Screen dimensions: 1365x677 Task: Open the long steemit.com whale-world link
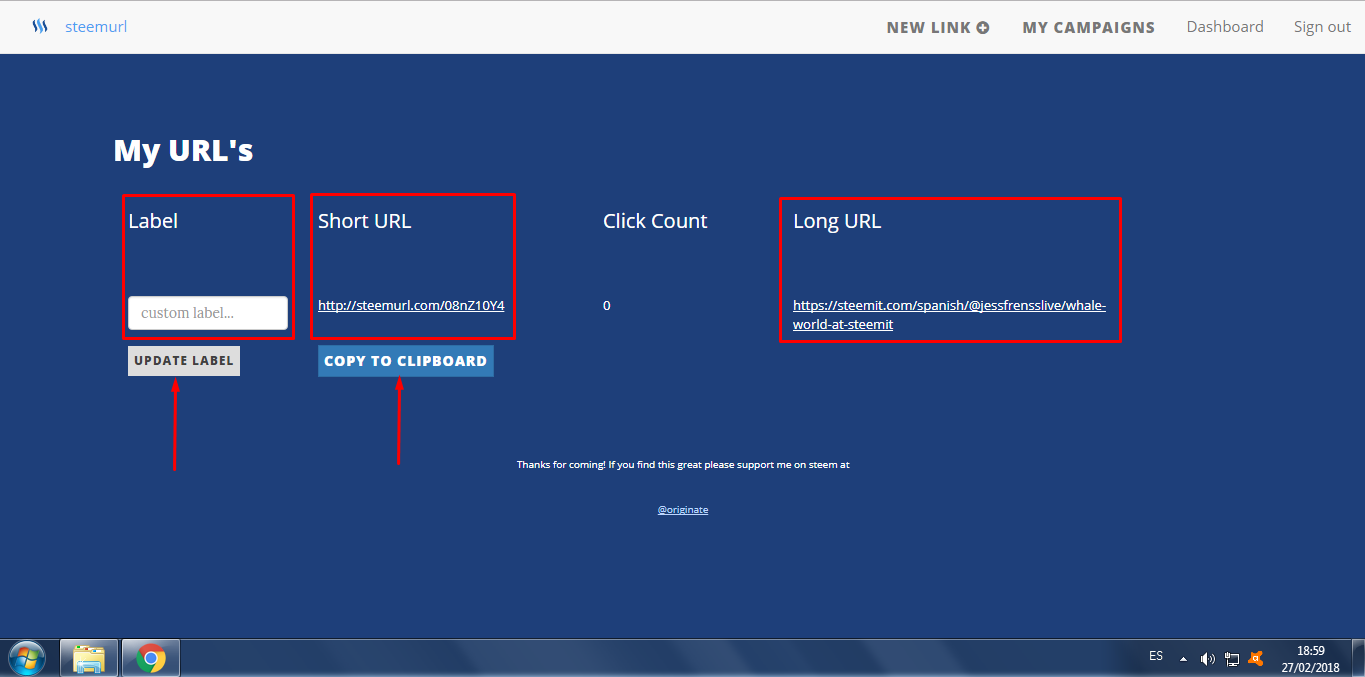coord(949,315)
